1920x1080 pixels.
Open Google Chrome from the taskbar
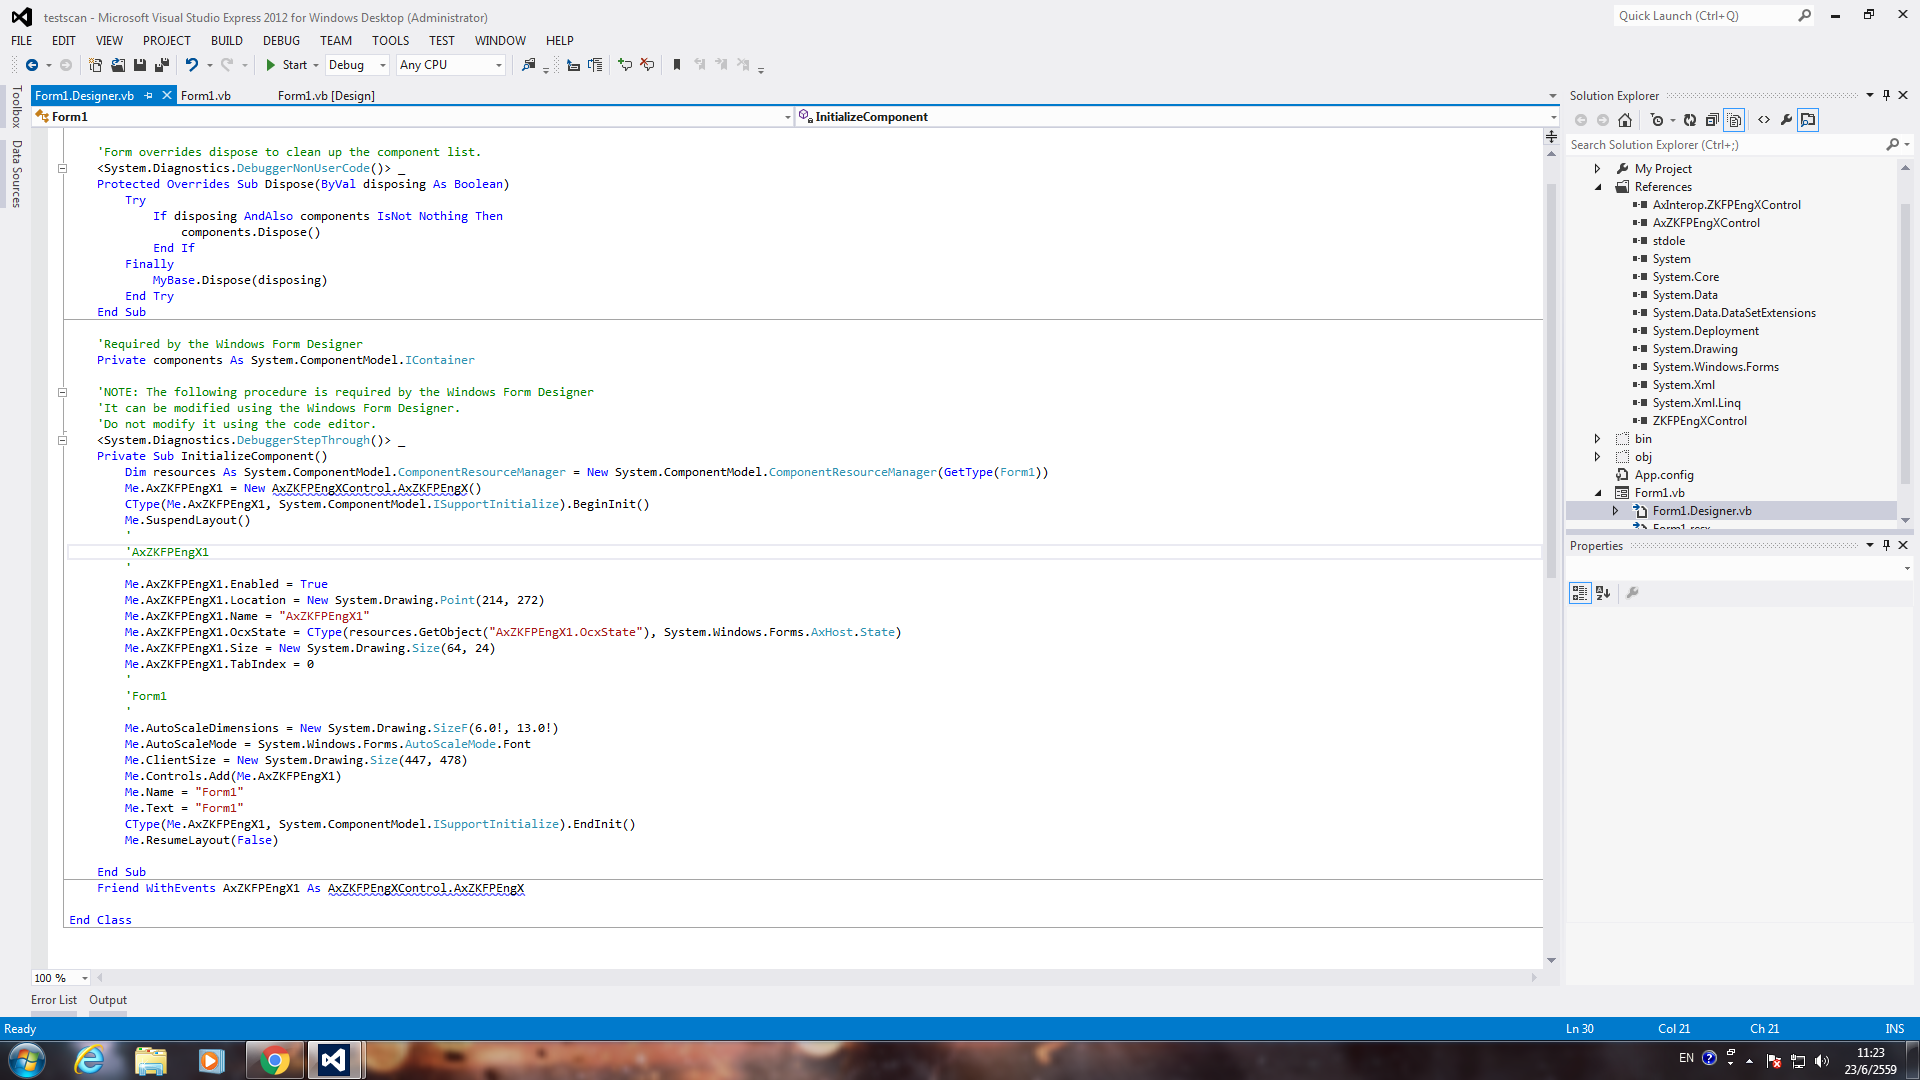click(x=274, y=1060)
